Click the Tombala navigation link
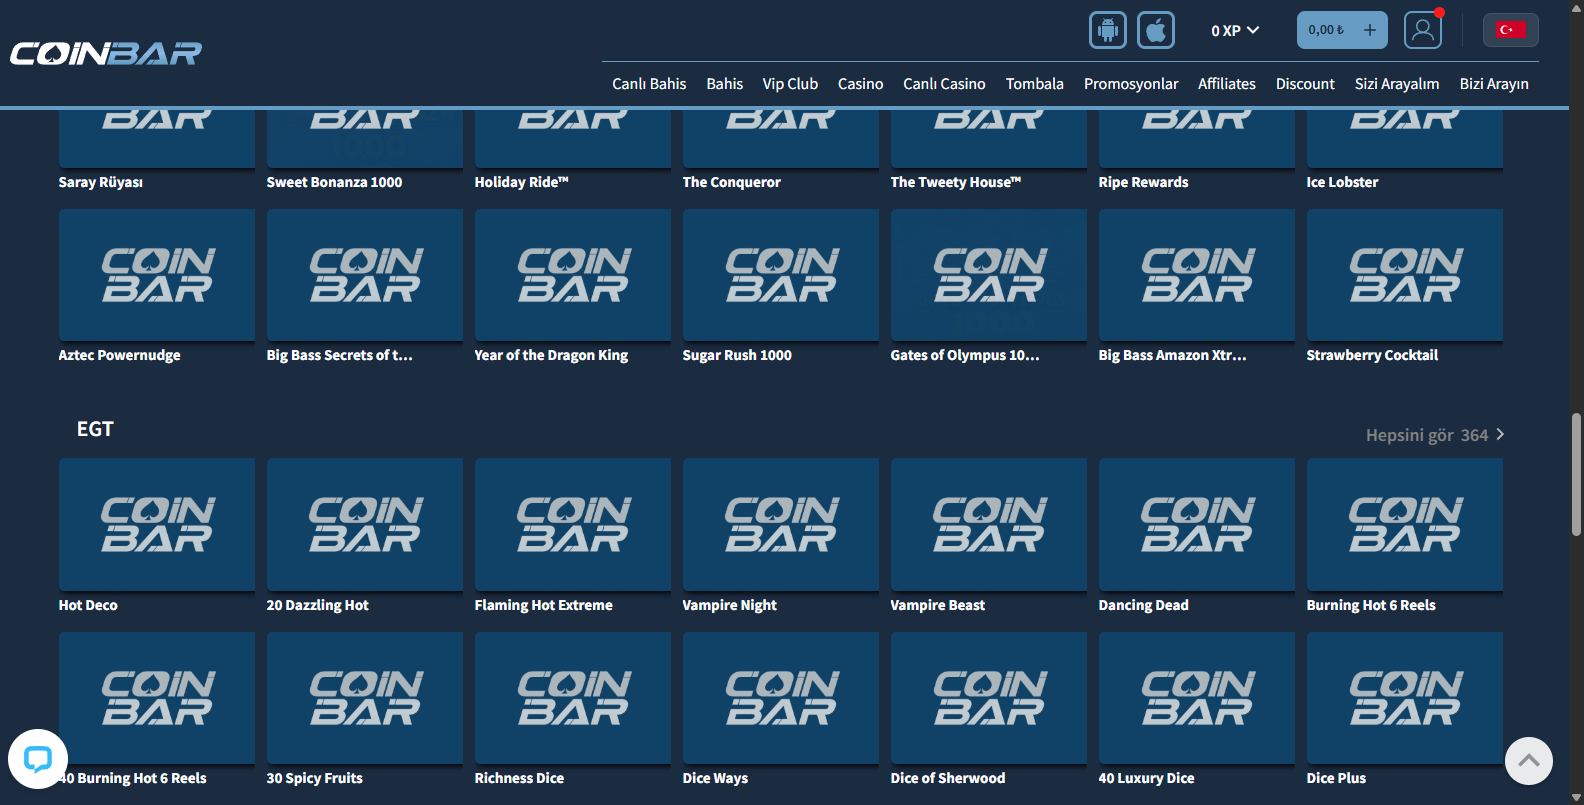The height and width of the screenshot is (805, 1584). tap(1034, 84)
